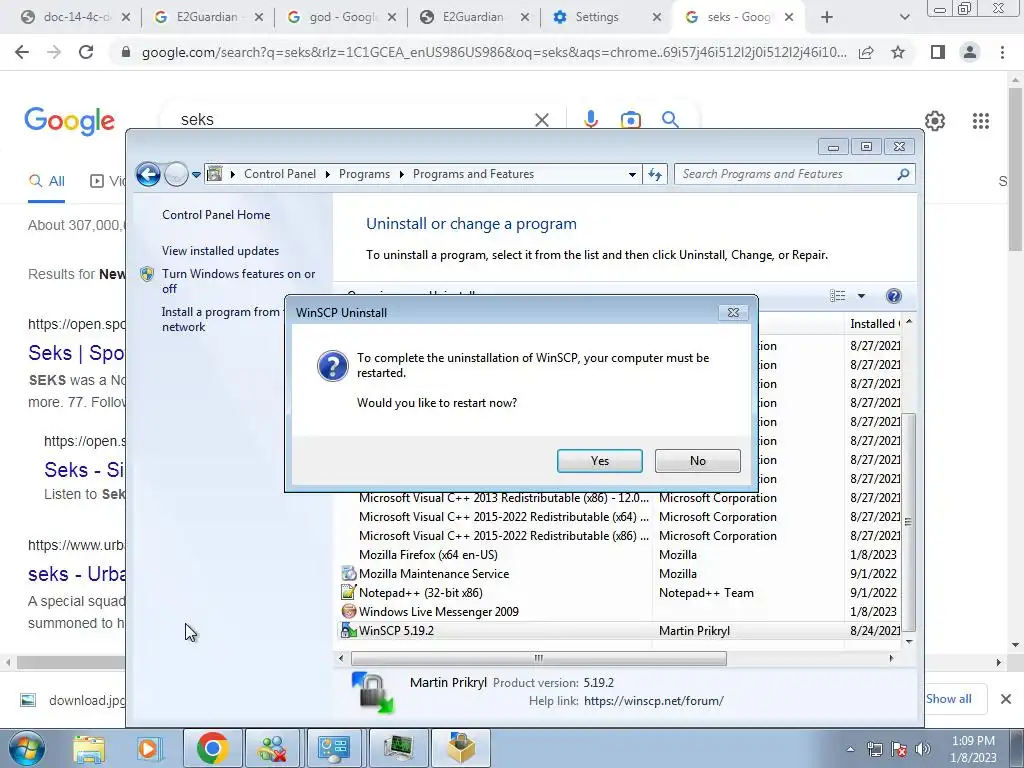This screenshot has width=1024, height=768.
Task: Select Control Panel breadcrumb segment
Action: tap(280, 174)
